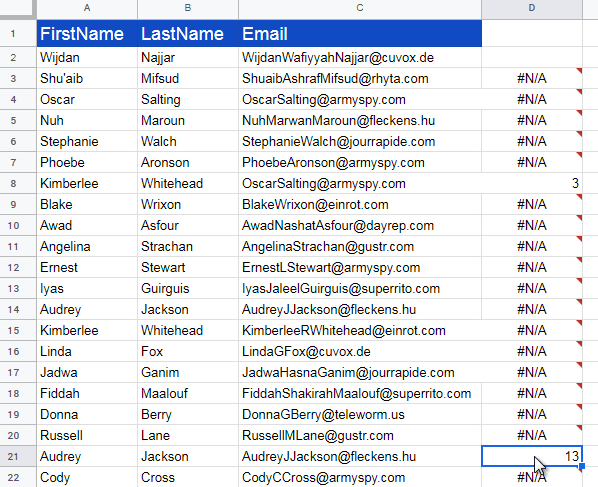
Task: Click cell with first name Nuh
Action: (87, 121)
